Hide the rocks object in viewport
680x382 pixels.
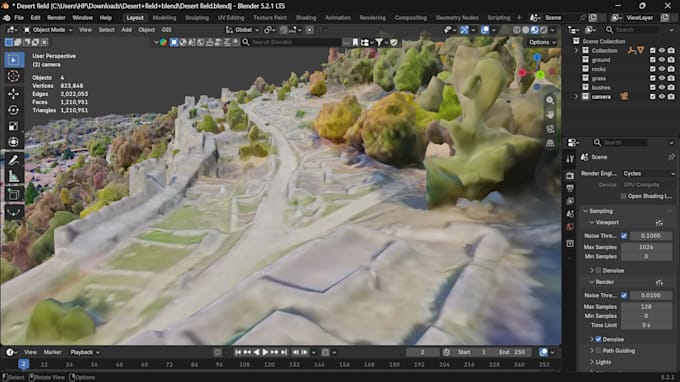[x=662, y=69]
